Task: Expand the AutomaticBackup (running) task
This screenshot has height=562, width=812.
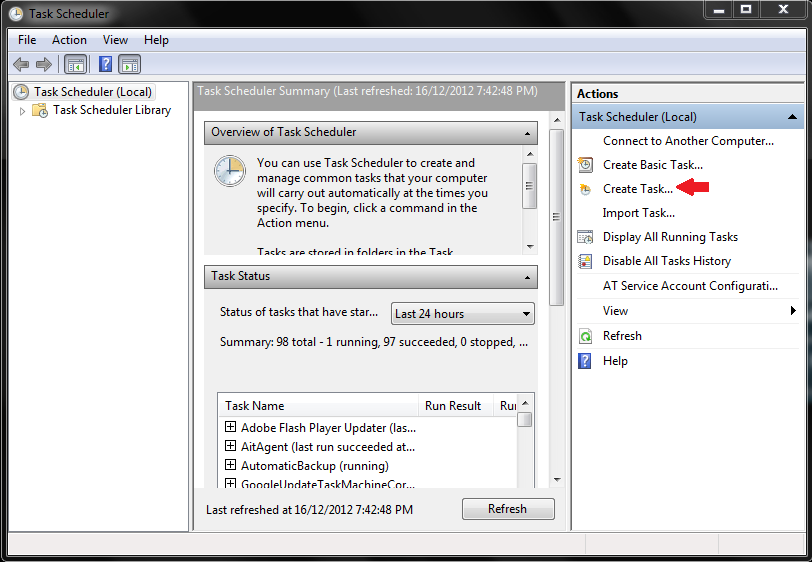Action: (x=230, y=465)
